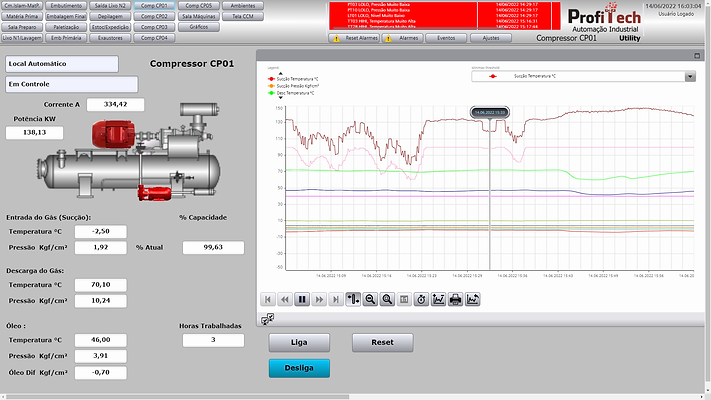This screenshot has width=711, height=400.
Task: Click the export trend data icon
Action: pos(473,299)
